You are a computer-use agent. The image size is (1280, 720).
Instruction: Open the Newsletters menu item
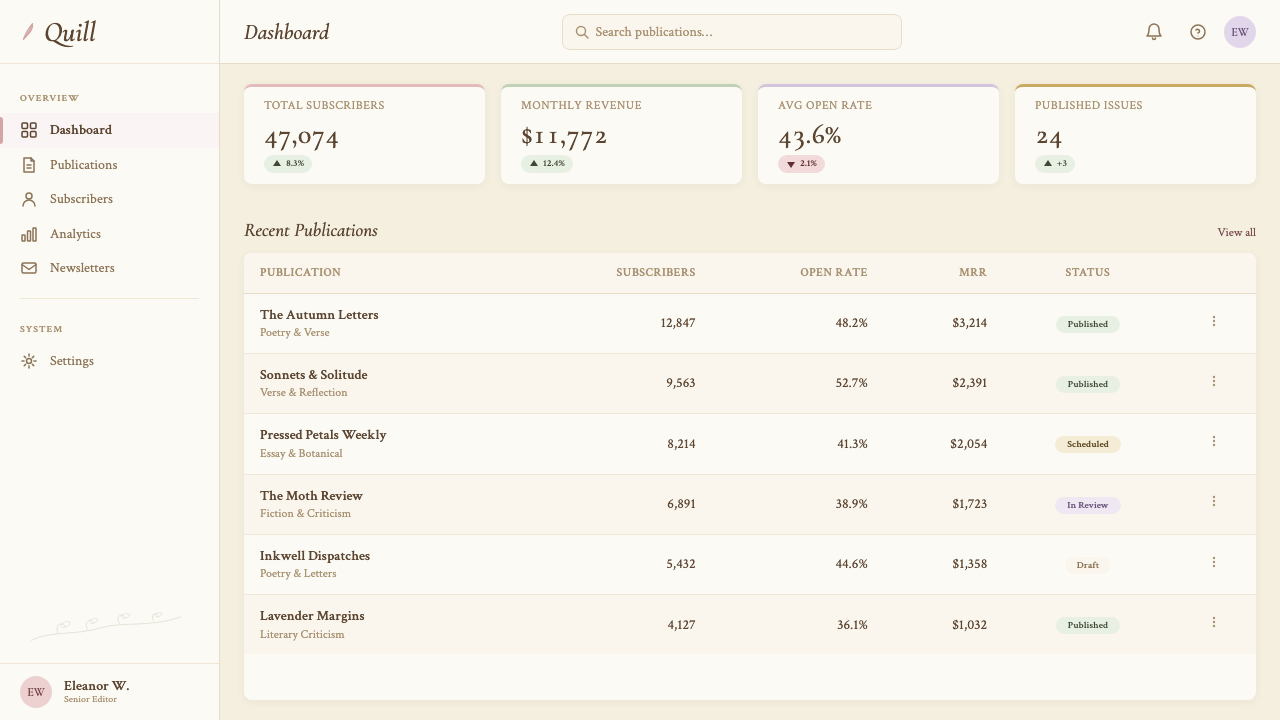click(x=110, y=268)
